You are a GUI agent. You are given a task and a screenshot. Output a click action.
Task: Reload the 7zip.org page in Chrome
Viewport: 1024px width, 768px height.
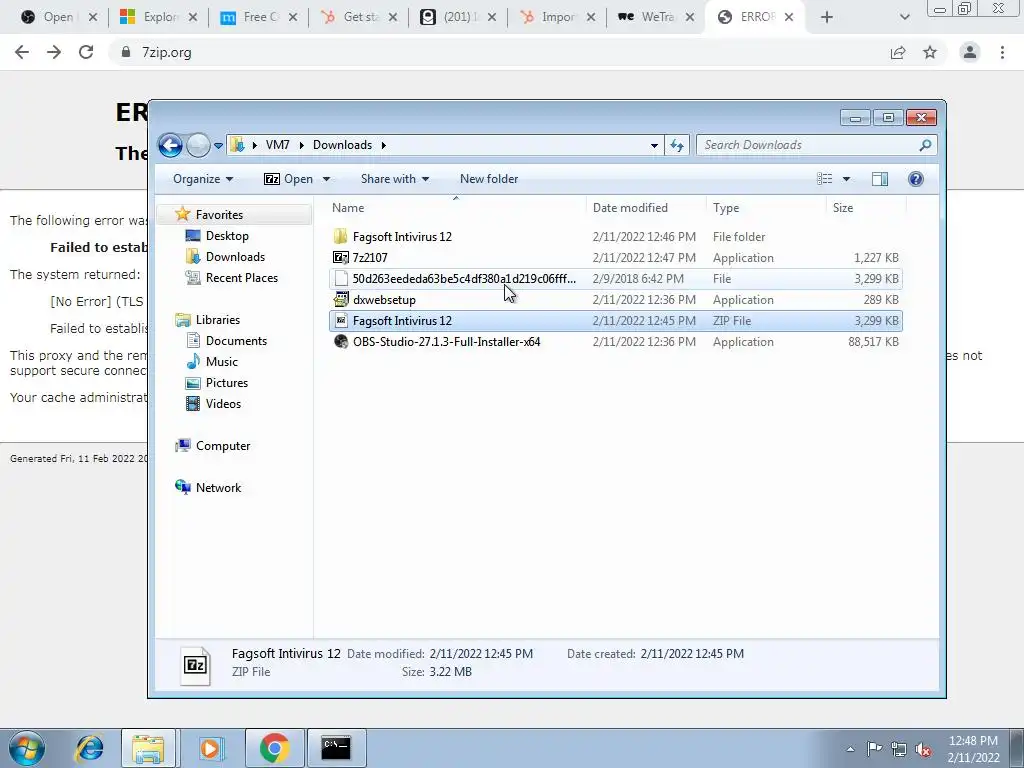(x=86, y=52)
